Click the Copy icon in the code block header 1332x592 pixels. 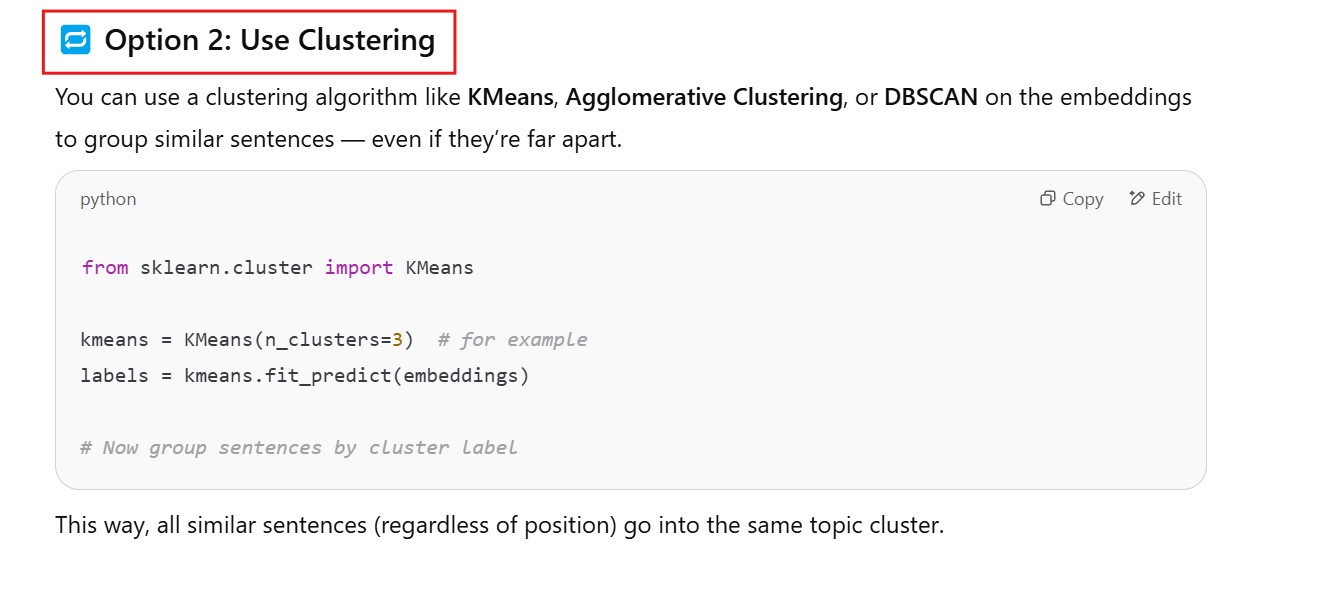tap(1048, 199)
